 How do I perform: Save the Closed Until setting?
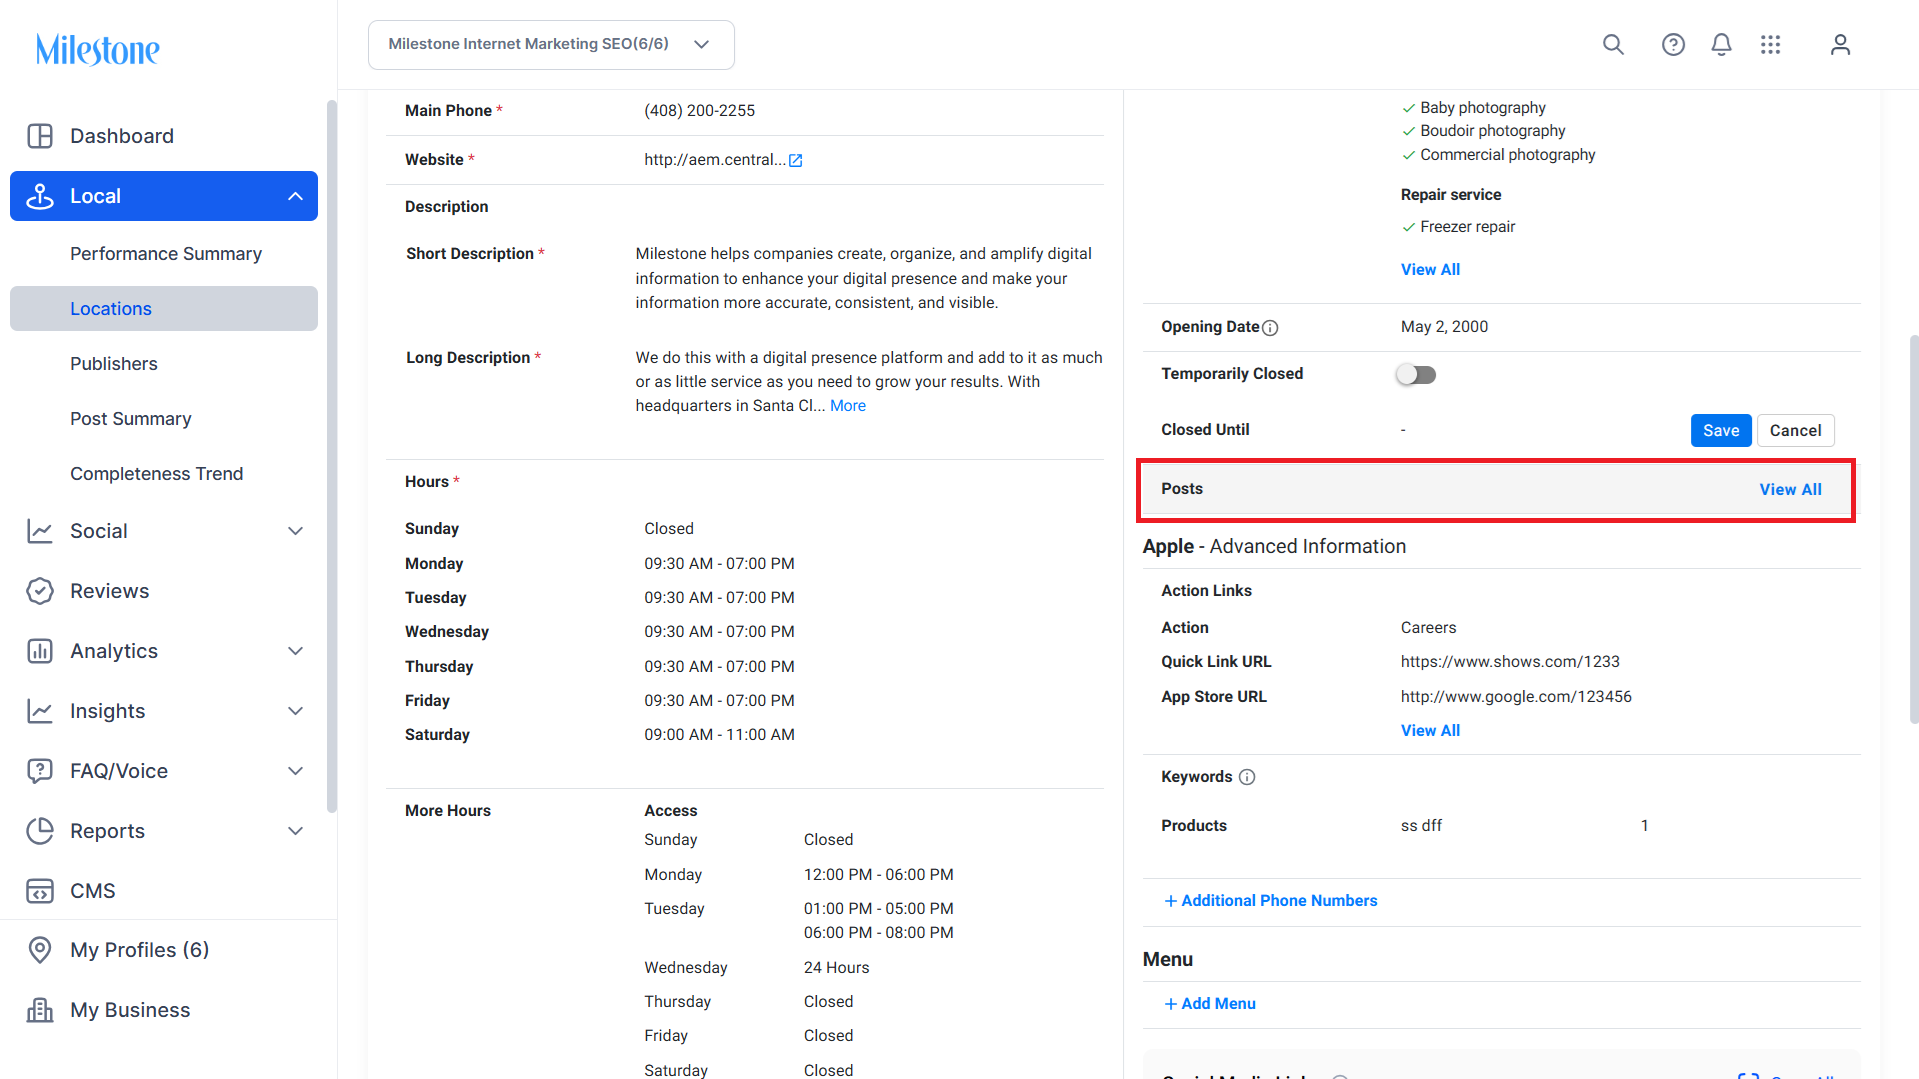coord(1721,430)
